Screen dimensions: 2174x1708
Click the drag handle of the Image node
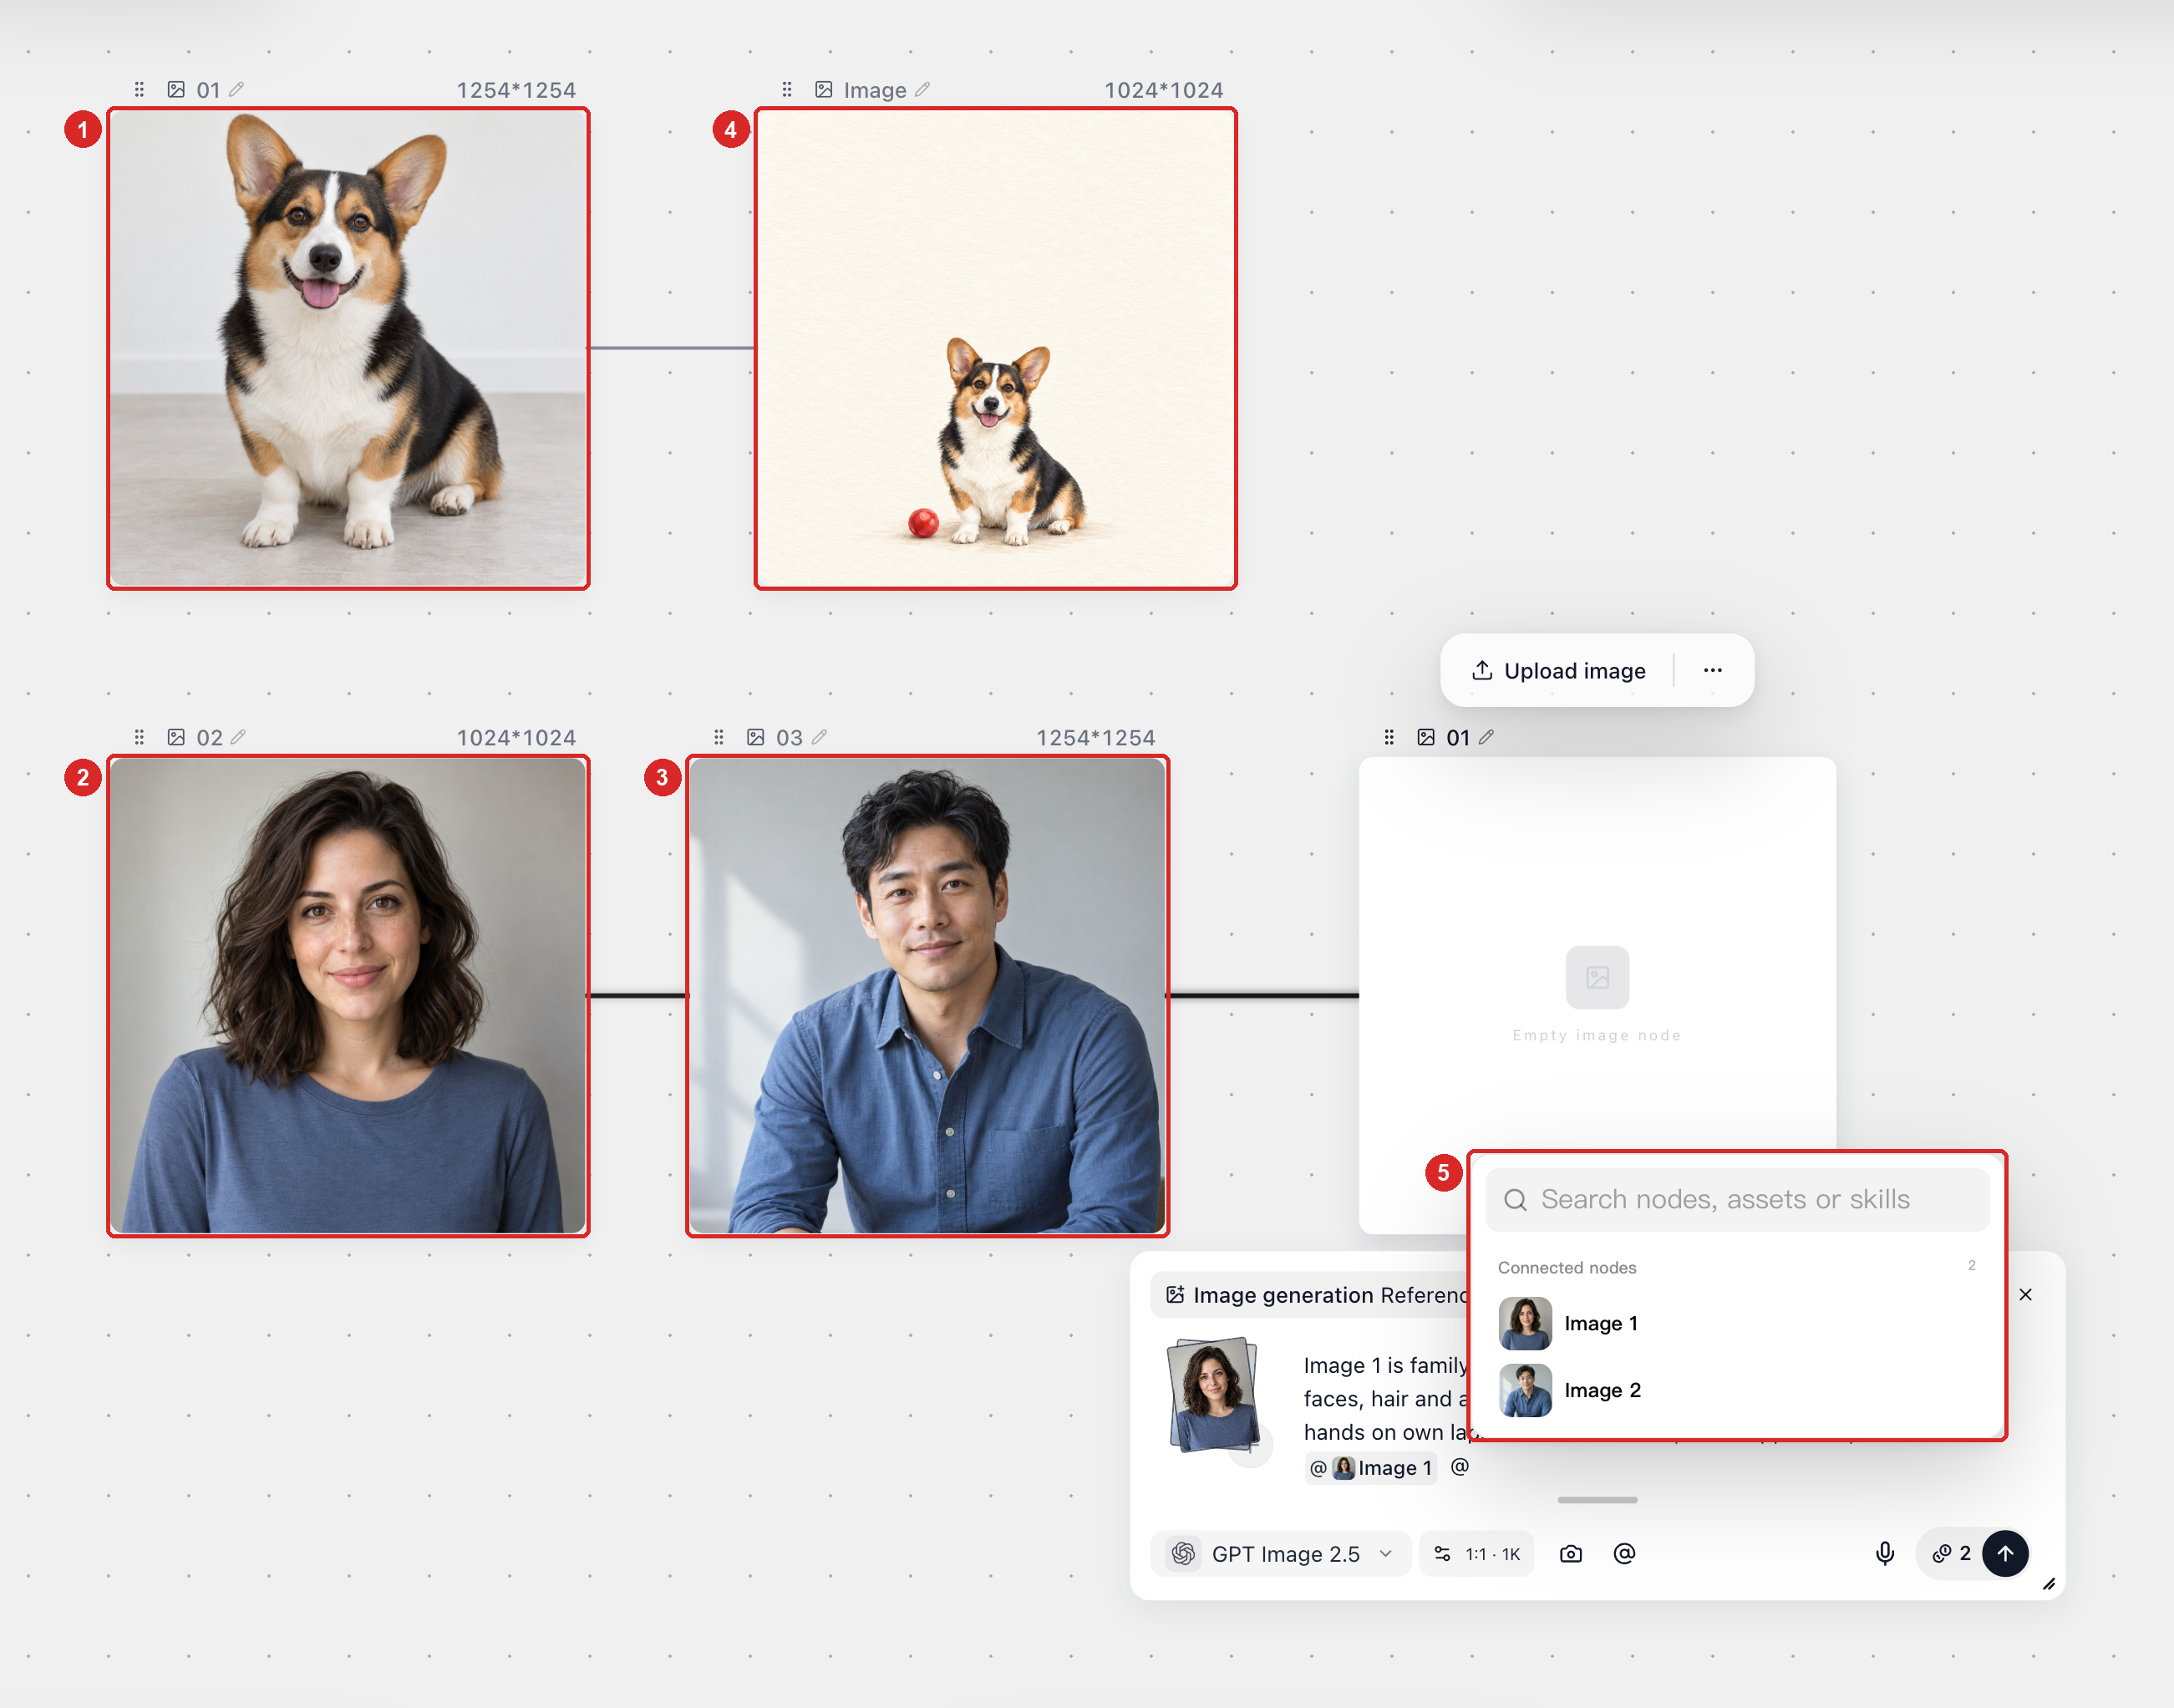787,90
